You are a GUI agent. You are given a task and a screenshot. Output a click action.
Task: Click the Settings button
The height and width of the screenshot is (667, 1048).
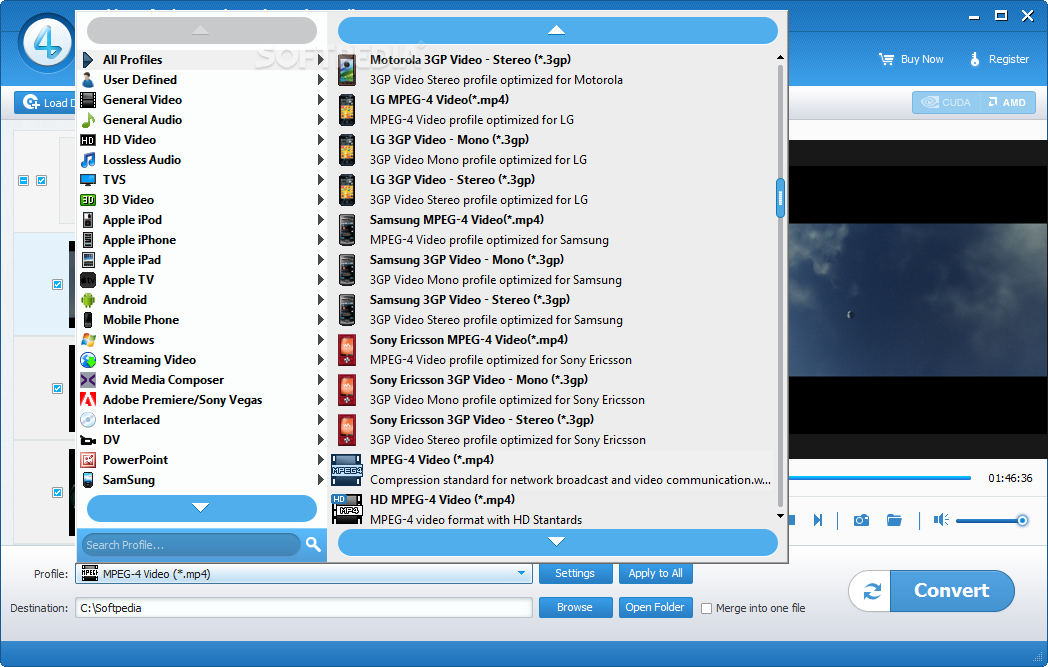(575, 573)
